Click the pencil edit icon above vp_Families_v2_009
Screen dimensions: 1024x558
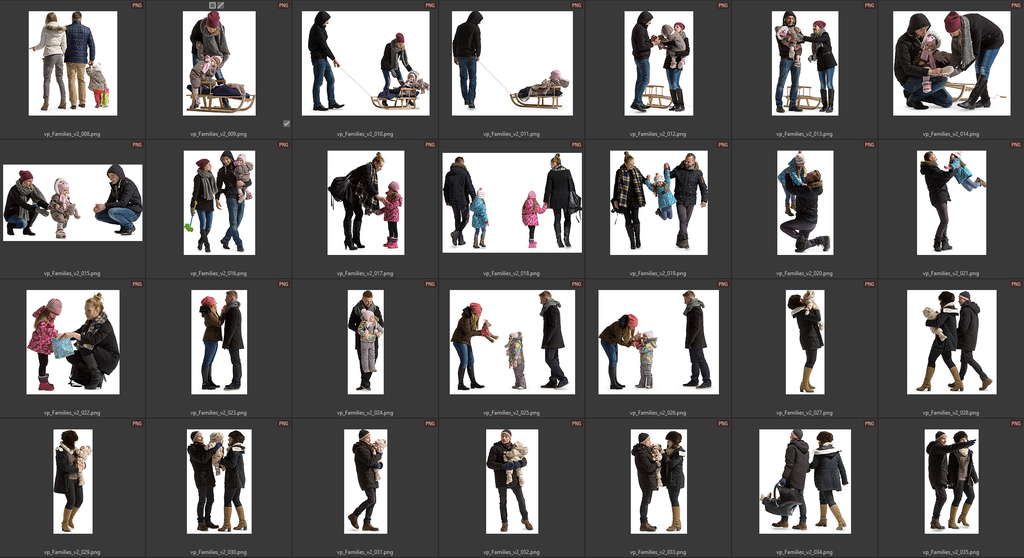click(x=221, y=6)
